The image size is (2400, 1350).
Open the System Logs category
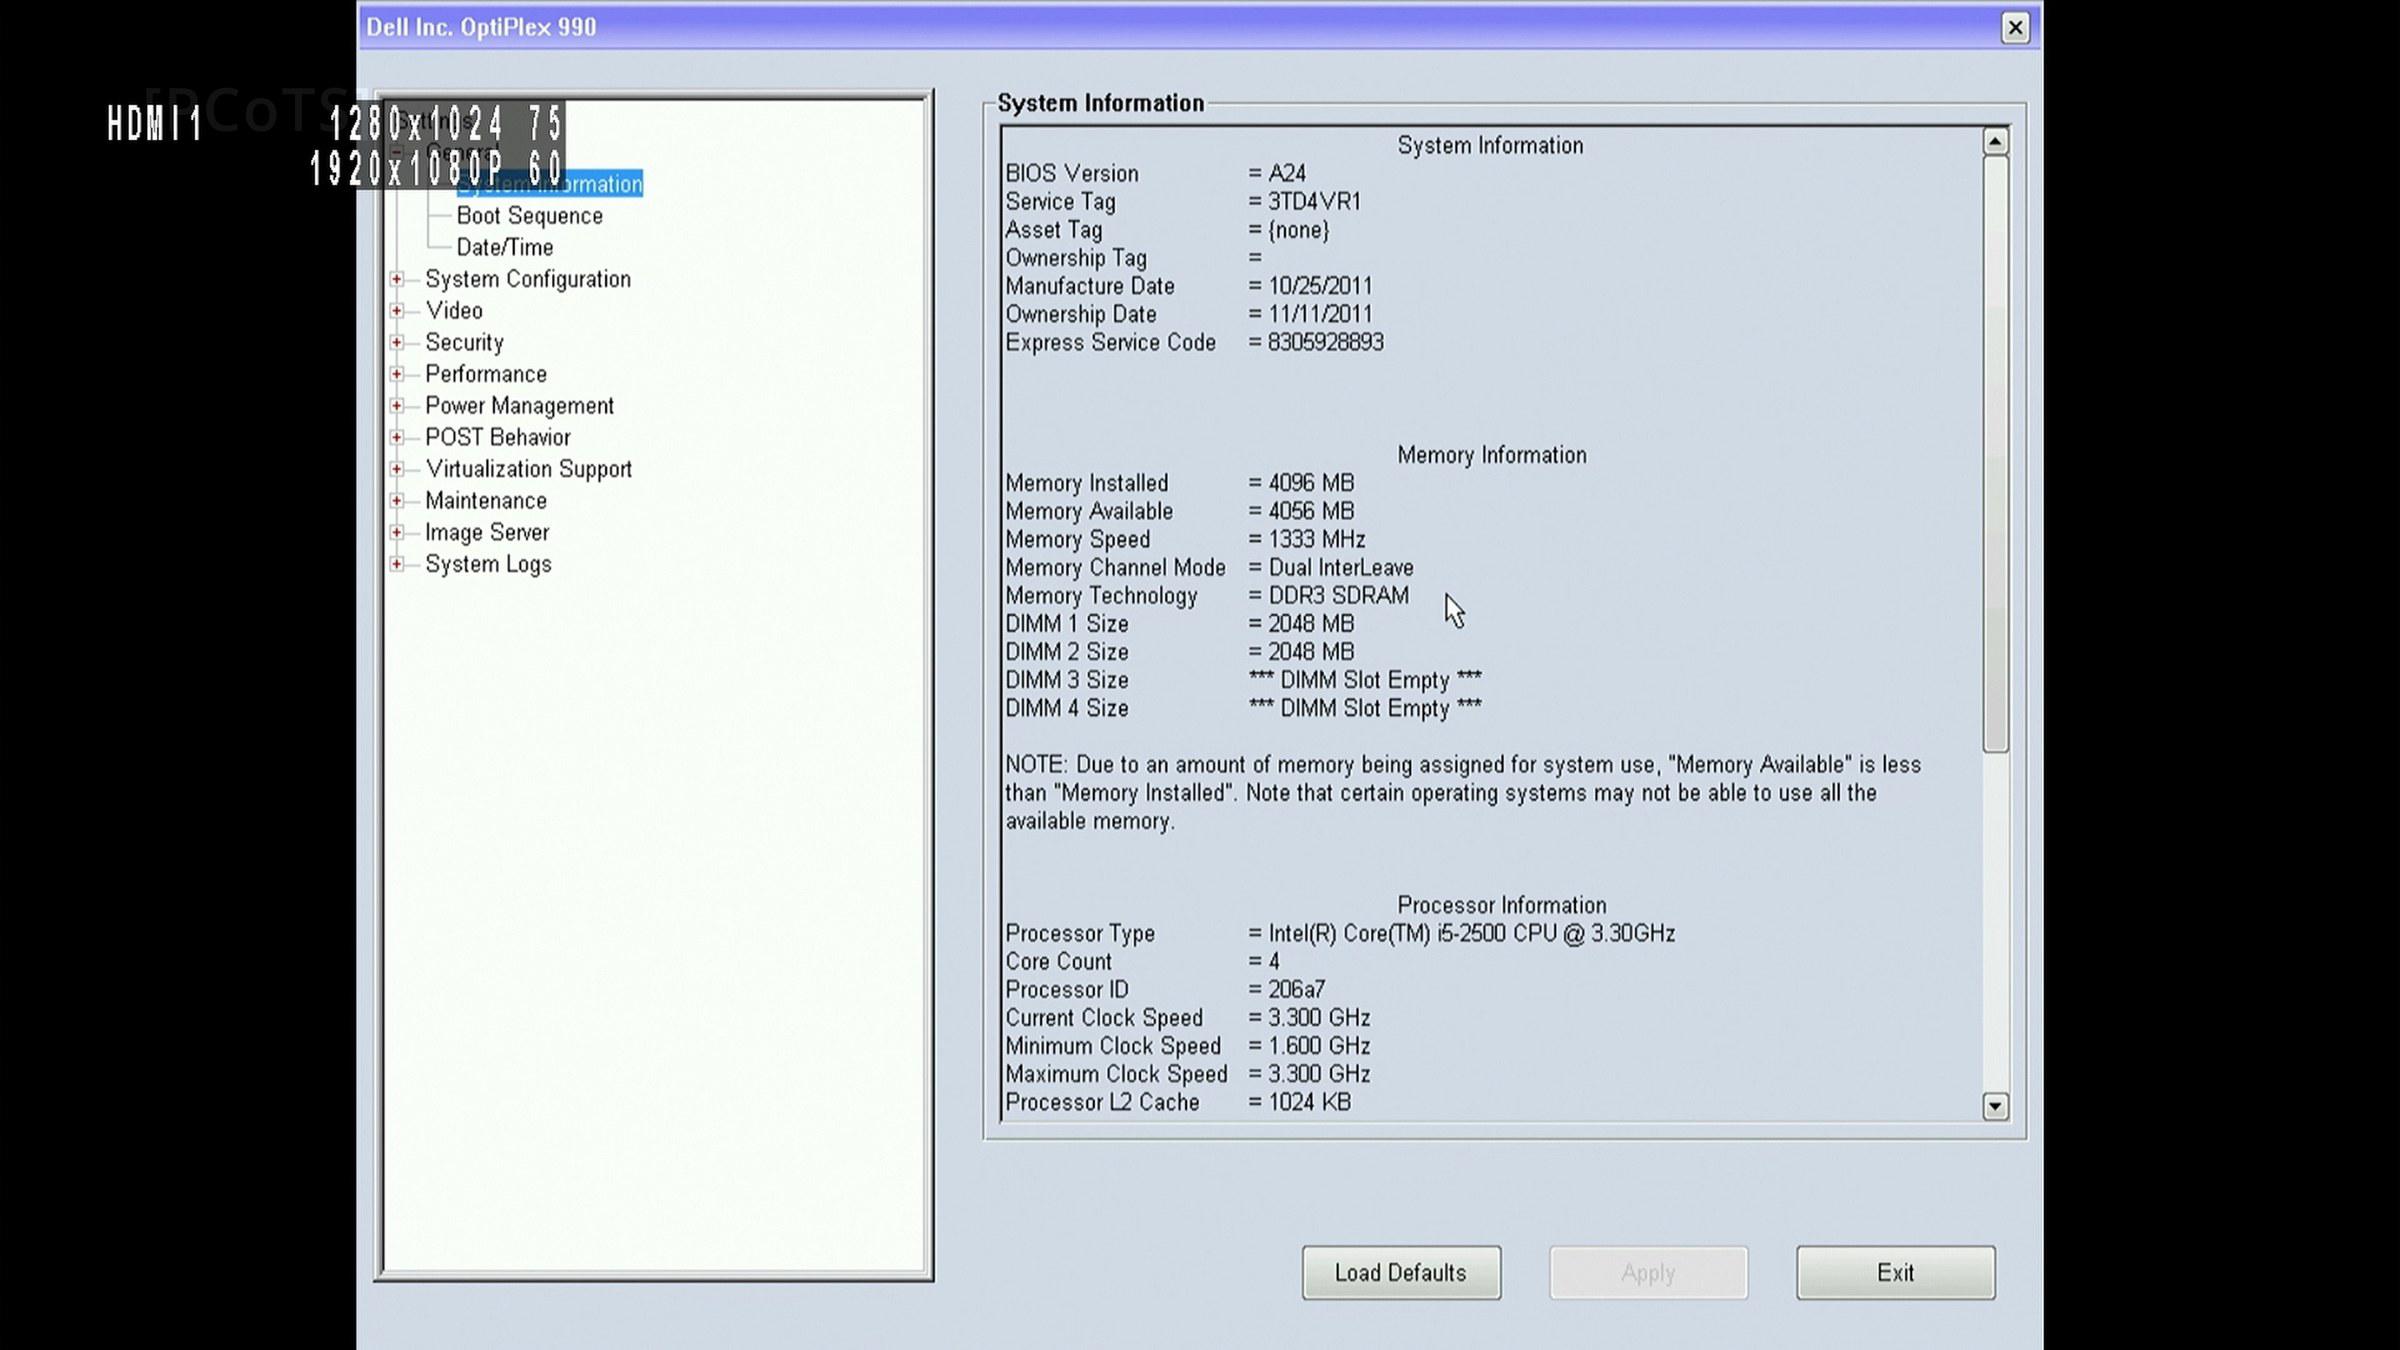point(488,564)
